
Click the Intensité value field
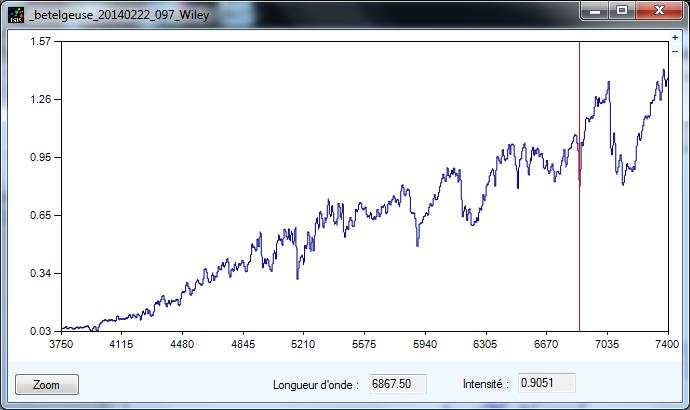tap(547, 384)
